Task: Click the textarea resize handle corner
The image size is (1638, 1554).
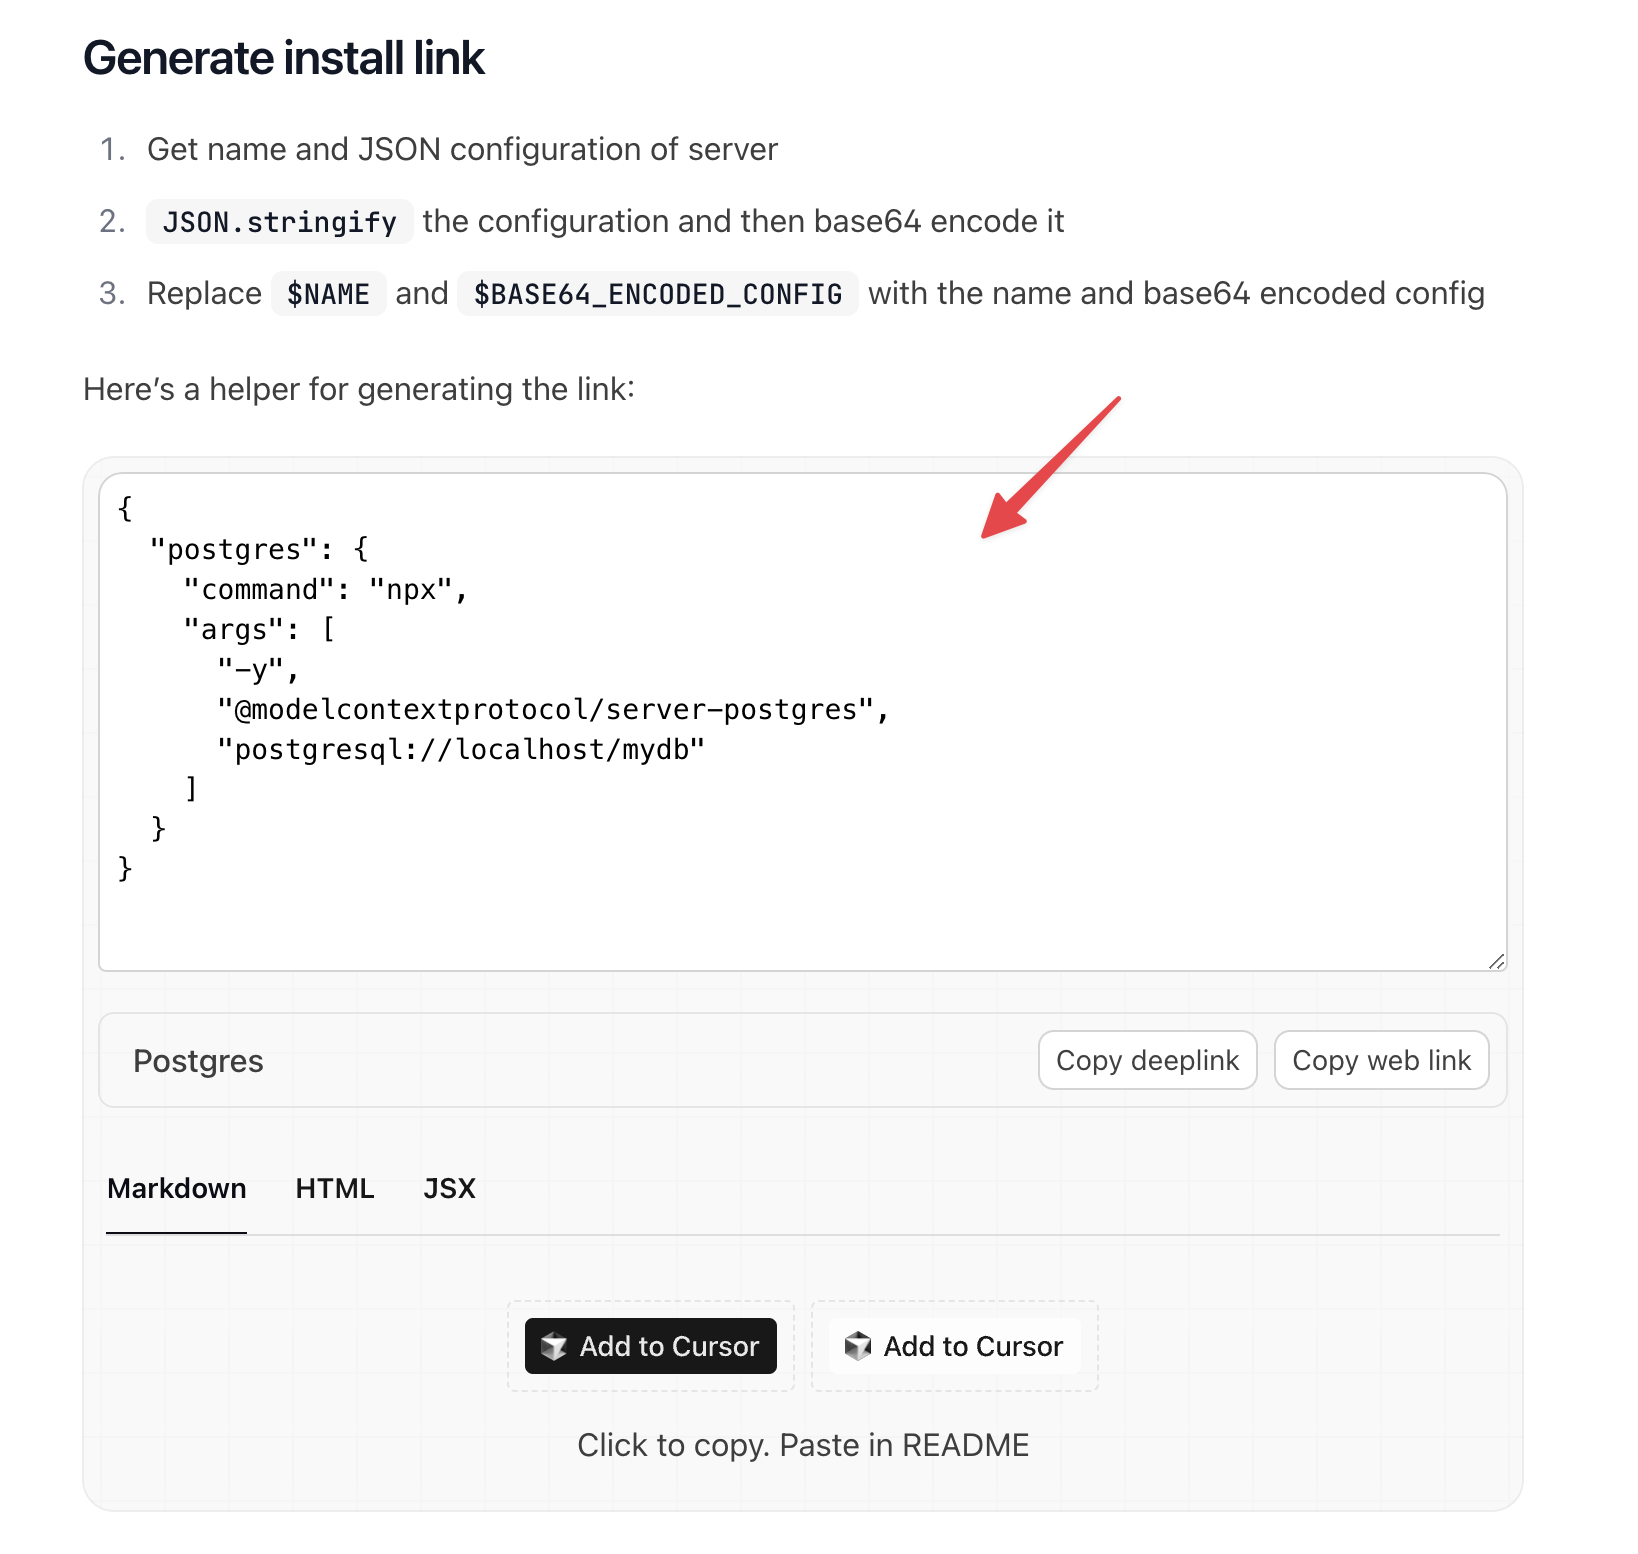Action: point(1496,961)
